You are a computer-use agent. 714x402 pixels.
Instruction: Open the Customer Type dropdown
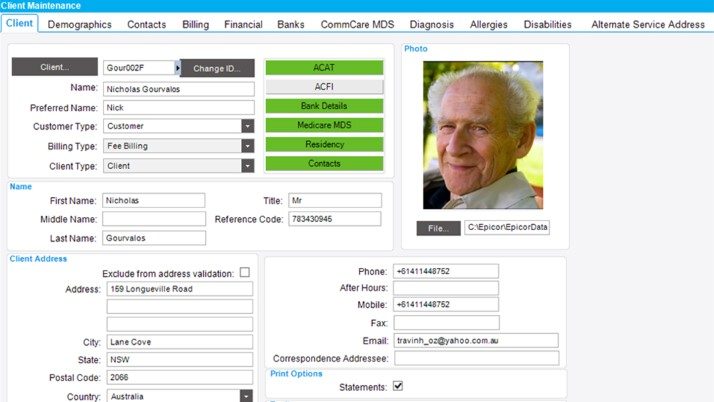pyautogui.click(x=247, y=126)
